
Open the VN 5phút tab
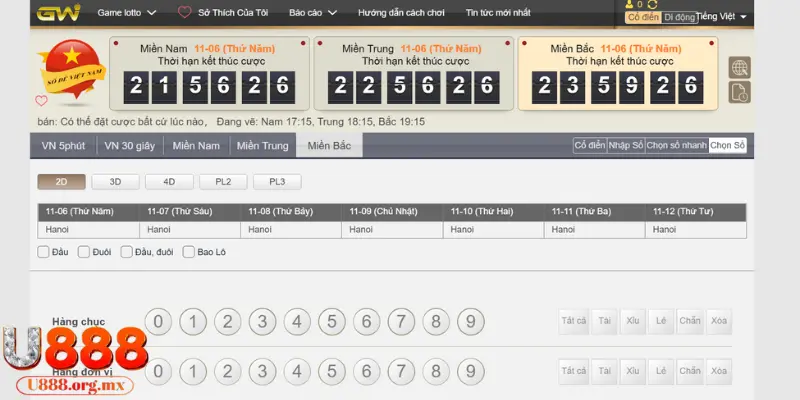tap(63, 146)
